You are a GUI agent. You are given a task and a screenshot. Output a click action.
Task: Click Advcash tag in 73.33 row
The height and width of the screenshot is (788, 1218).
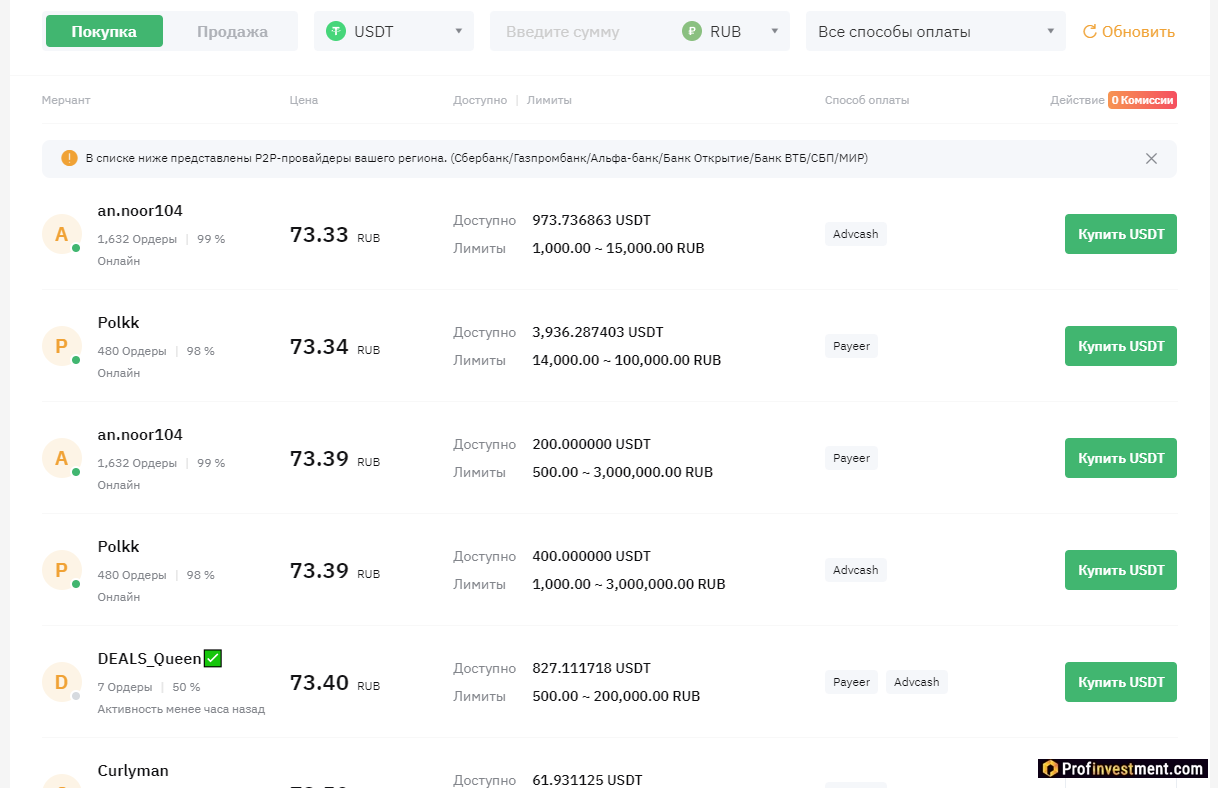pos(856,234)
